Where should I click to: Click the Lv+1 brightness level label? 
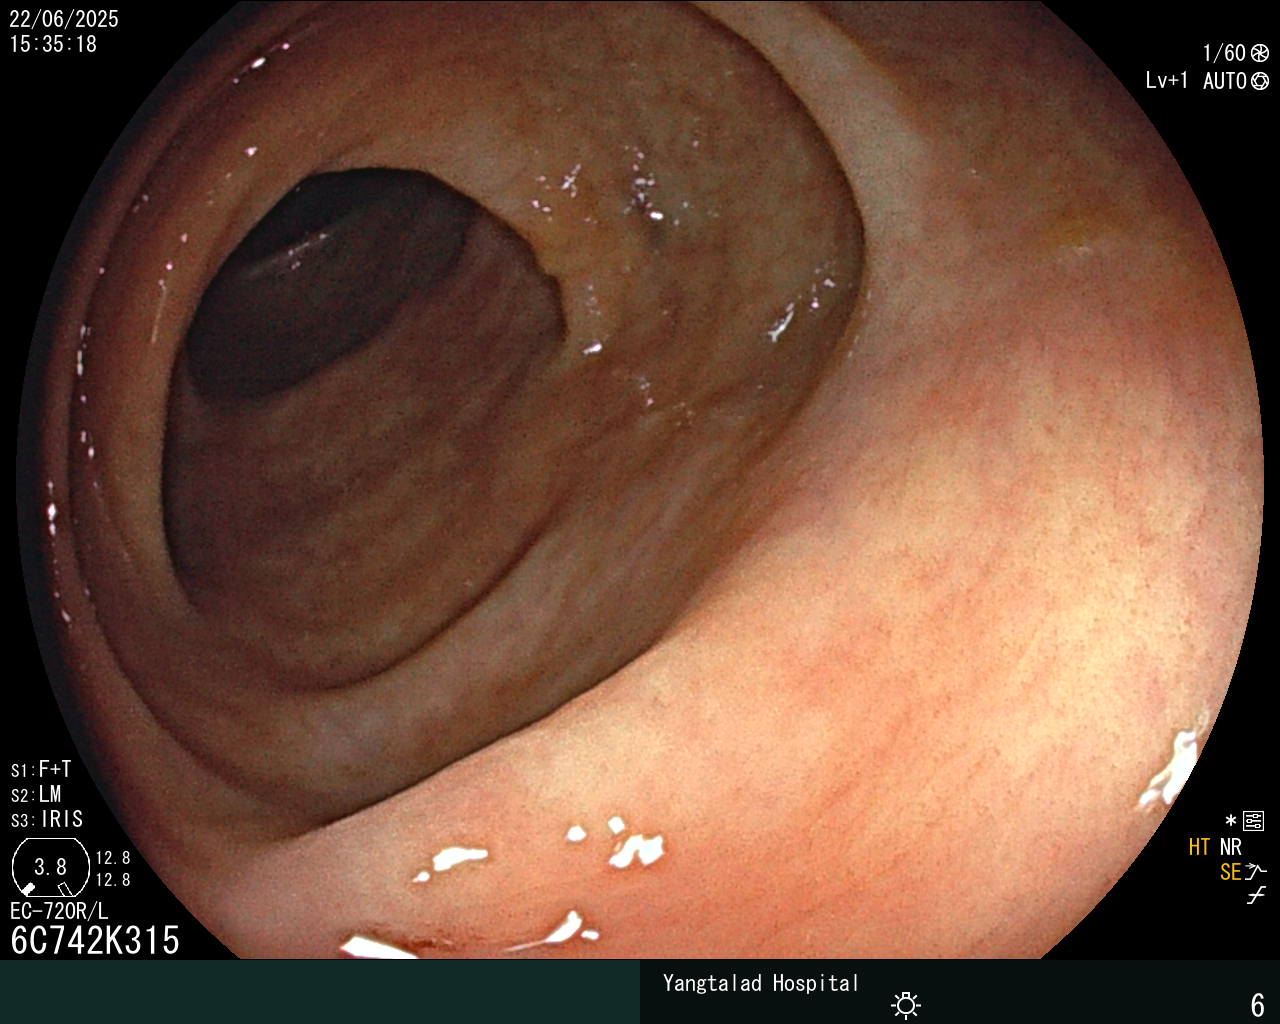coord(1167,81)
